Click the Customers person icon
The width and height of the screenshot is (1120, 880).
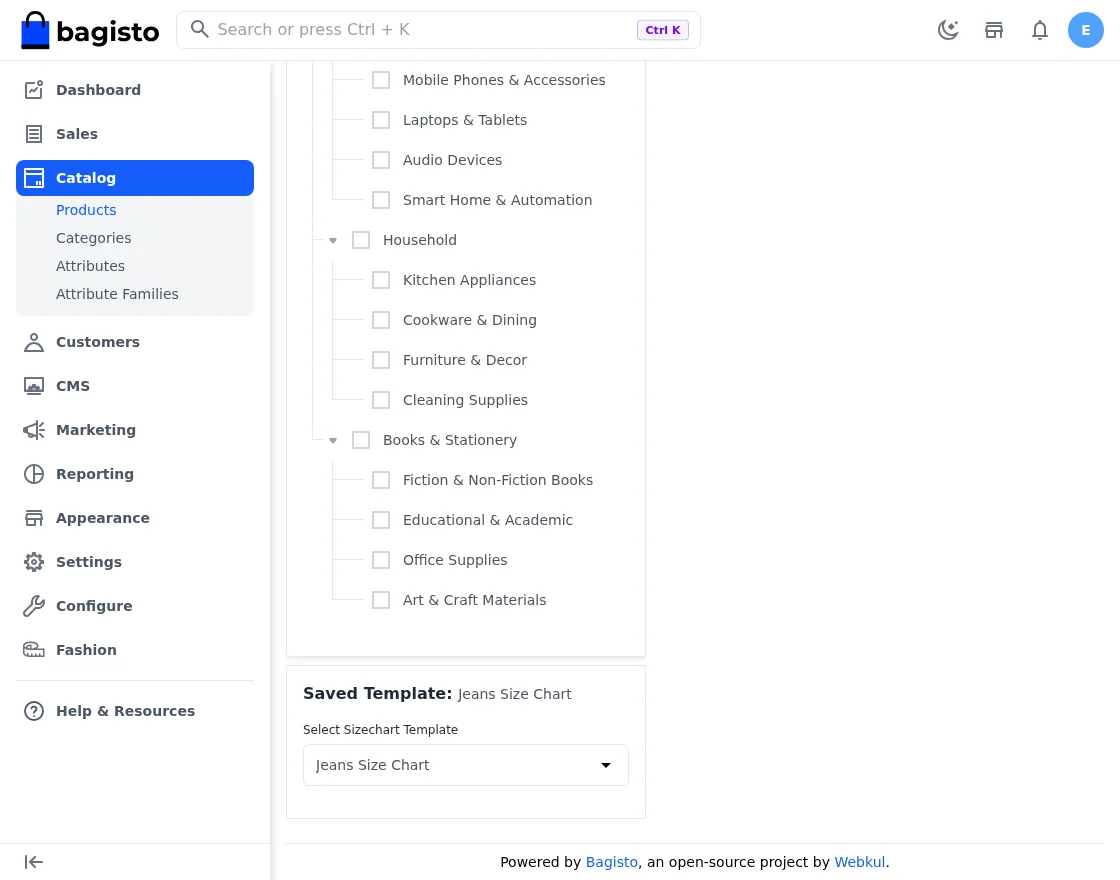tap(34, 342)
